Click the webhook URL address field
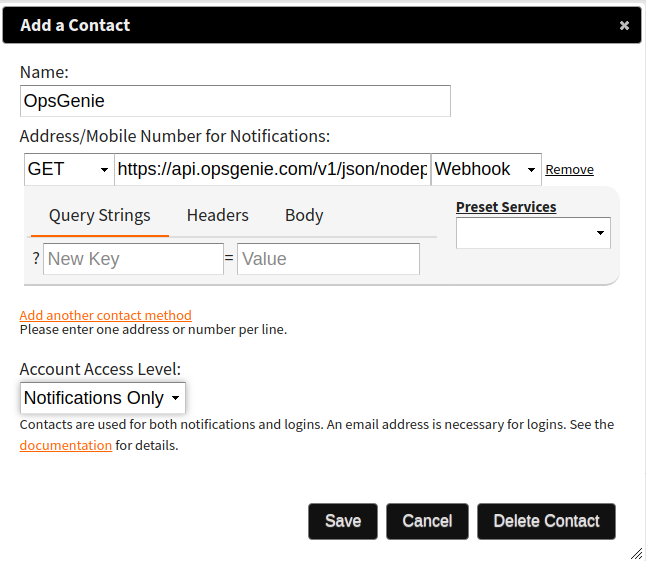This screenshot has width=646, height=561. pos(272,170)
